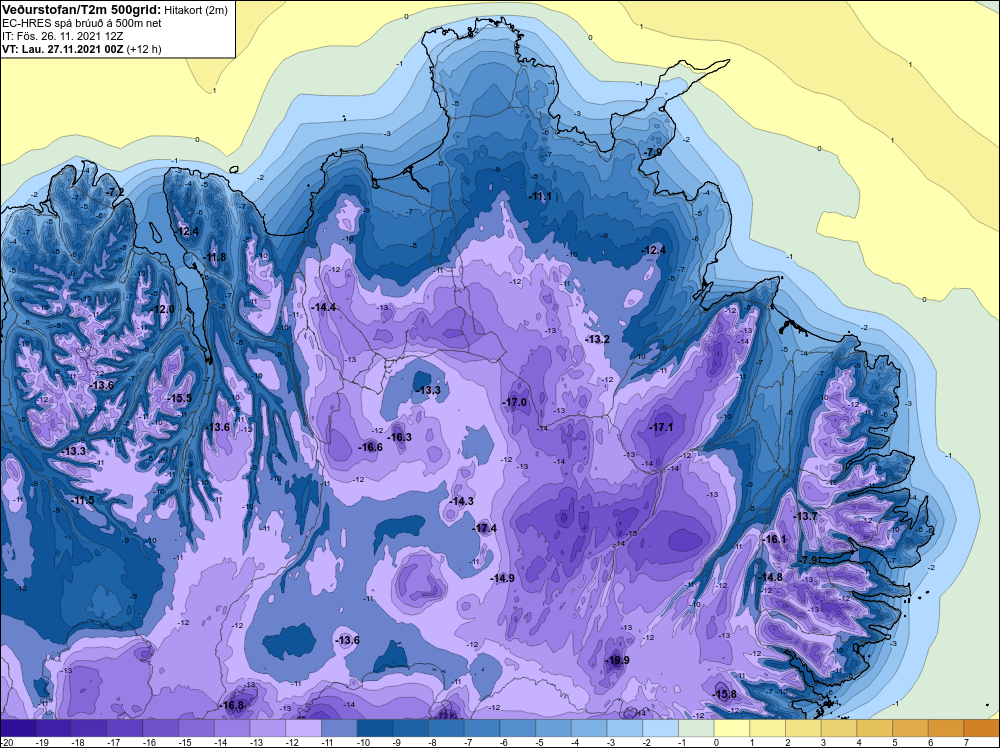1000x748 pixels.
Task: Click the -14.4 temperature value
Action: 323,307
